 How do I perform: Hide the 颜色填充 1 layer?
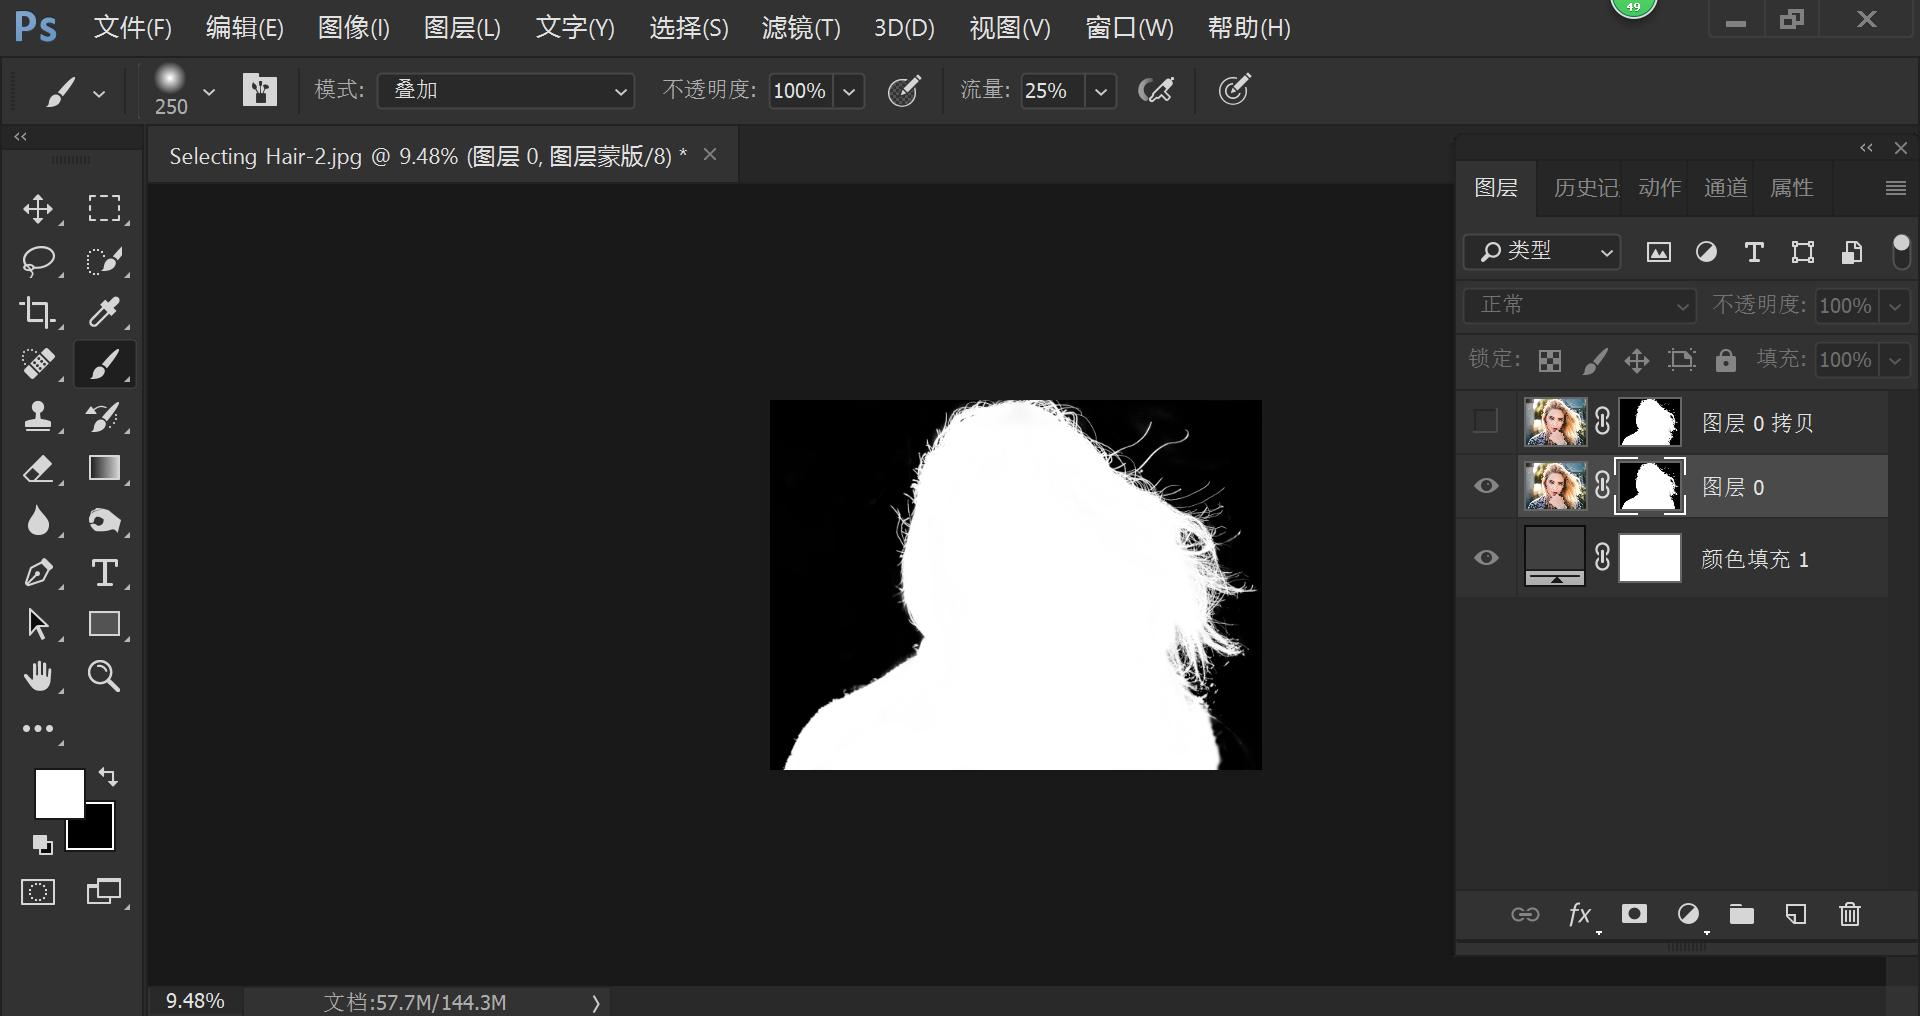point(1486,558)
